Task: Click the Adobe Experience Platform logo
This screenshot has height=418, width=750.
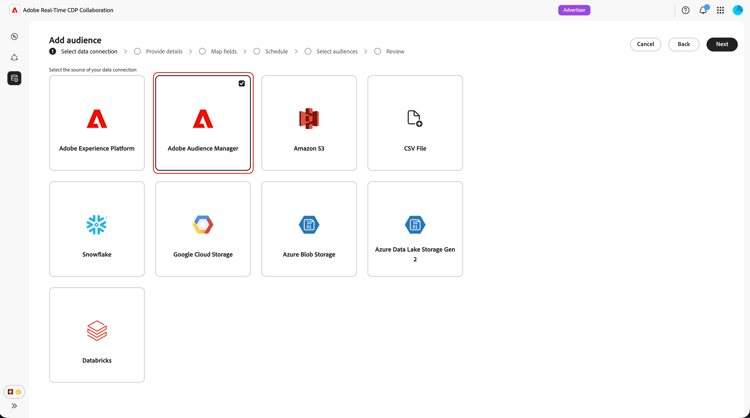Action: [97, 119]
